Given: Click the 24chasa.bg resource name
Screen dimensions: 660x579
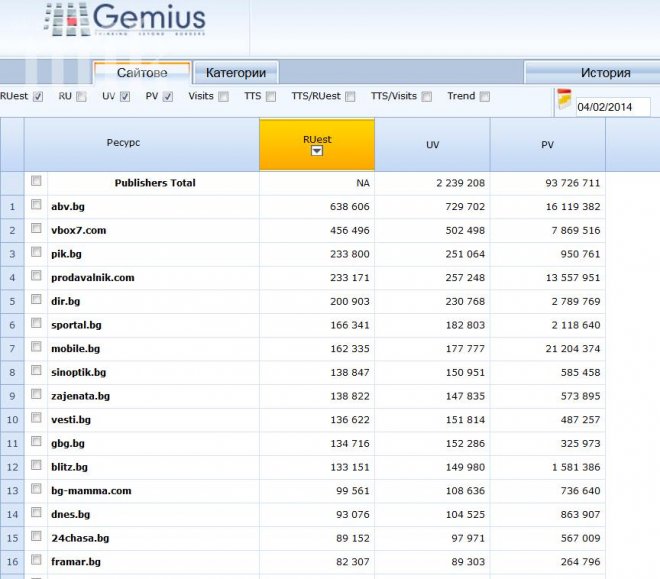Looking at the screenshot, I should point(80,538).
